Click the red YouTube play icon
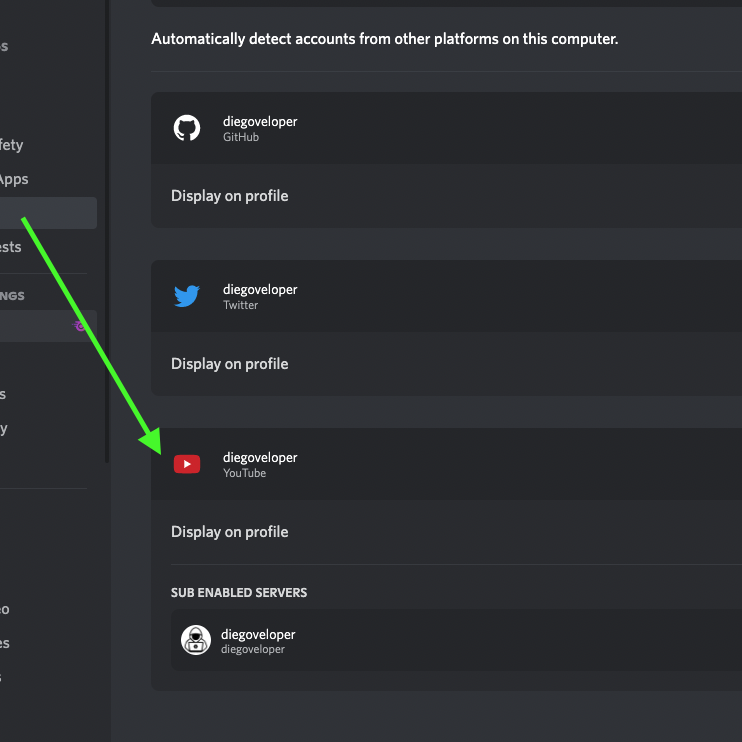Viewport: 742px width, 742px height. pyautogui.click(x=187, y=464)
